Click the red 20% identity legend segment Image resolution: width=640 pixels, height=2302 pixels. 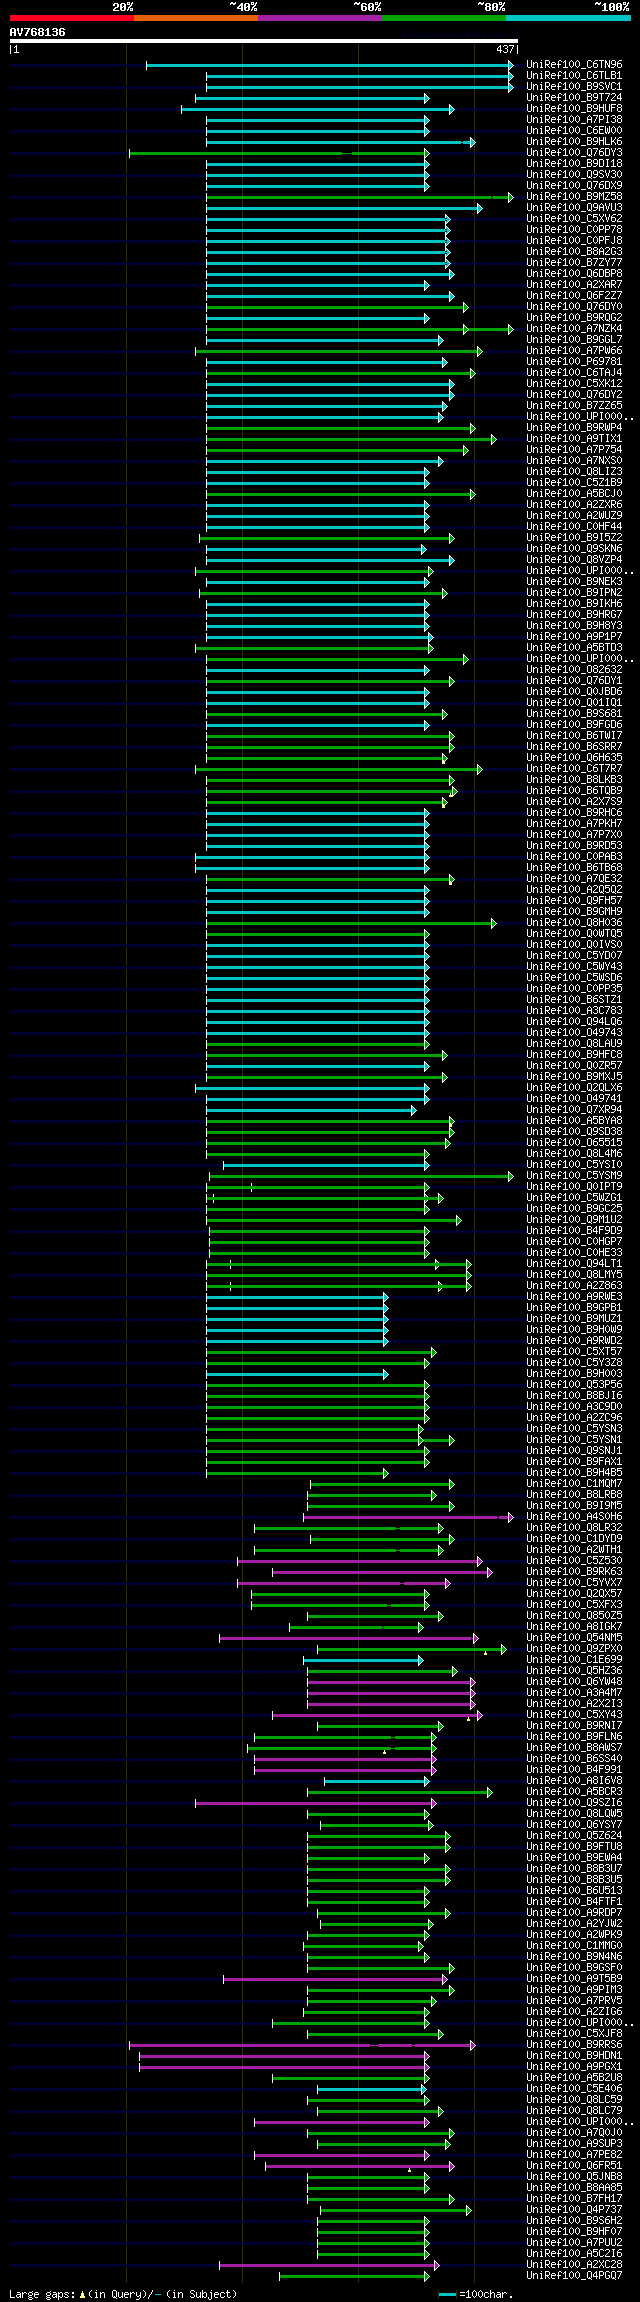(71, 18)
